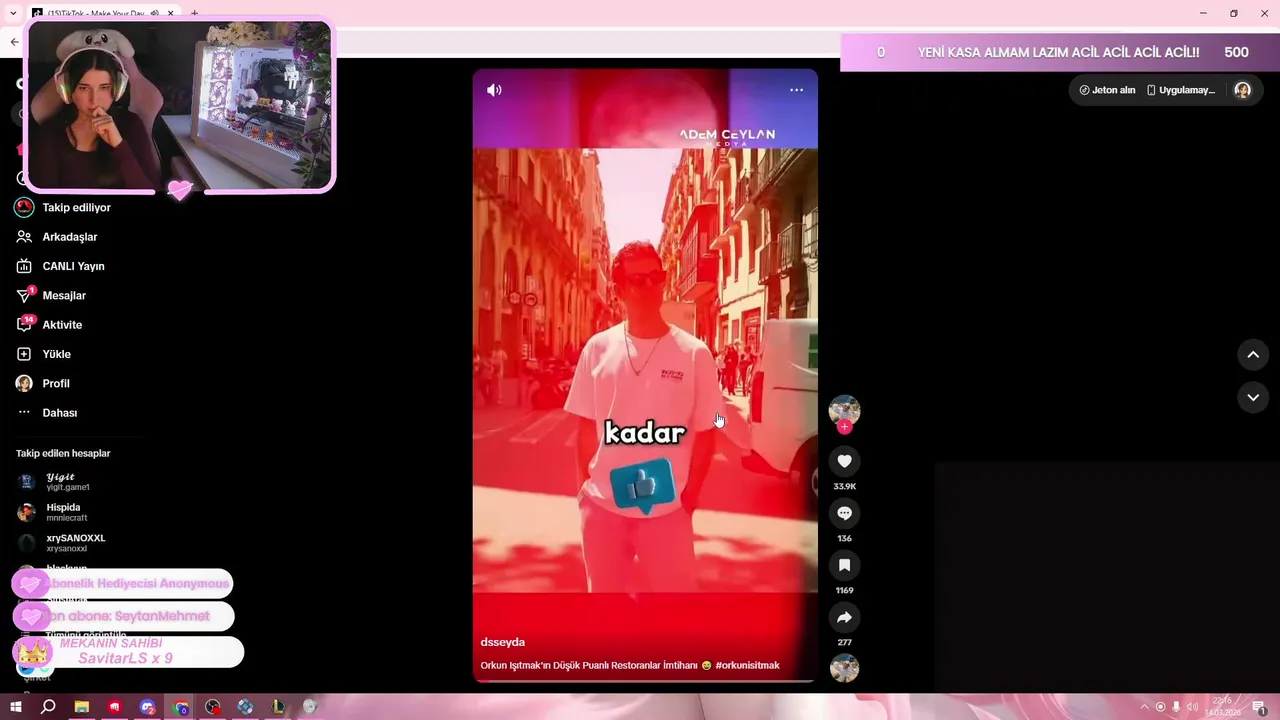
Task: Open the Windows Start menu
Action: pyautogui.click(x=16, y=707)
